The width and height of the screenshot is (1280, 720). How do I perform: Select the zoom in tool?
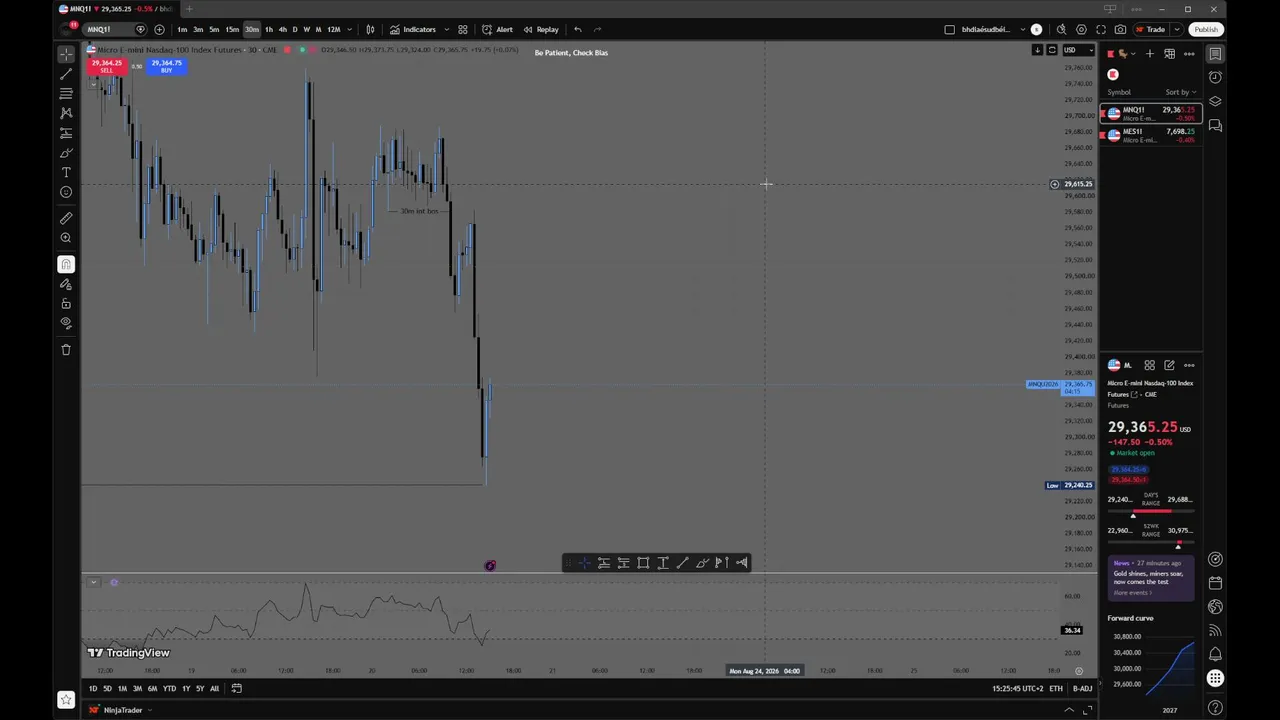click(x=66, y=238)
